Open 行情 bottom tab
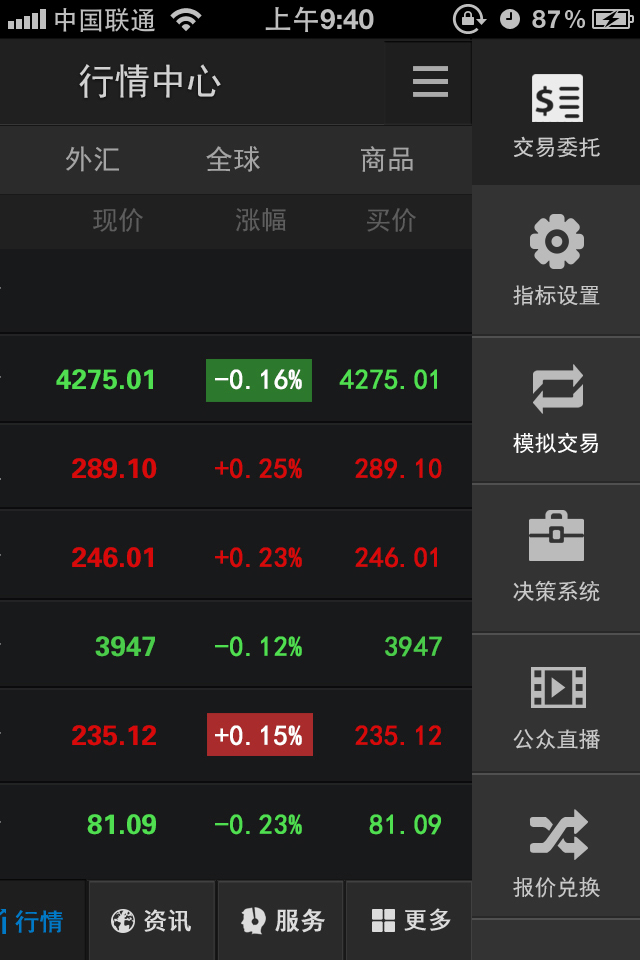Viewport: 640px width, 960px height. pos(43,921)
